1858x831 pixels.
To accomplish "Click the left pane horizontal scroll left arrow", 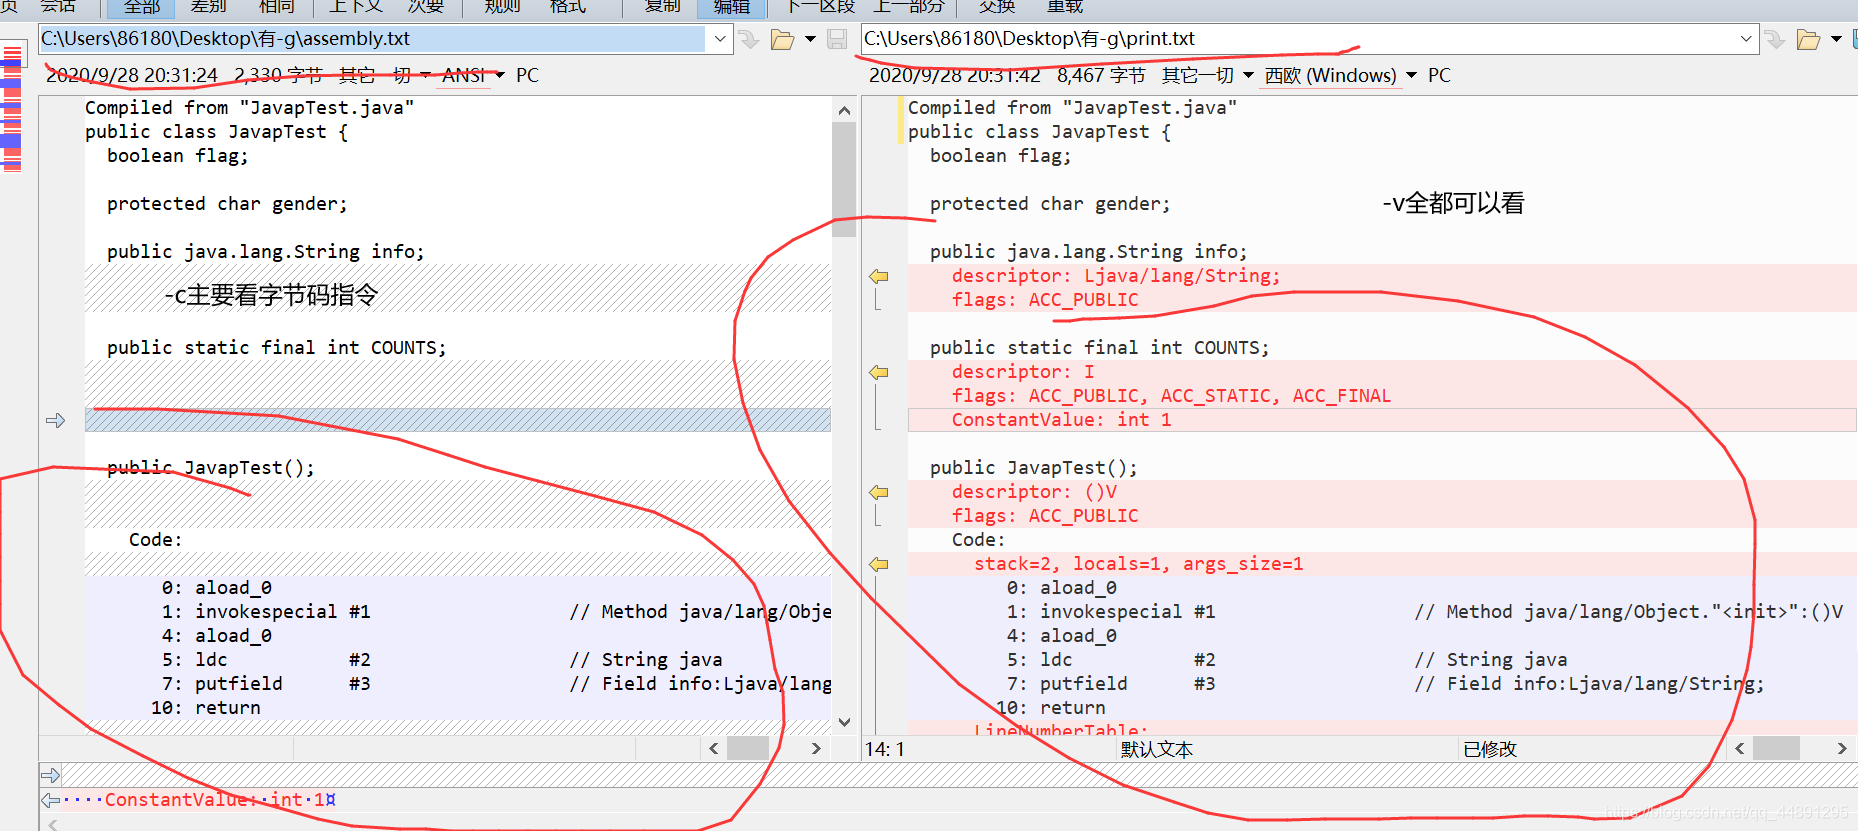I will tap(713, 748).
